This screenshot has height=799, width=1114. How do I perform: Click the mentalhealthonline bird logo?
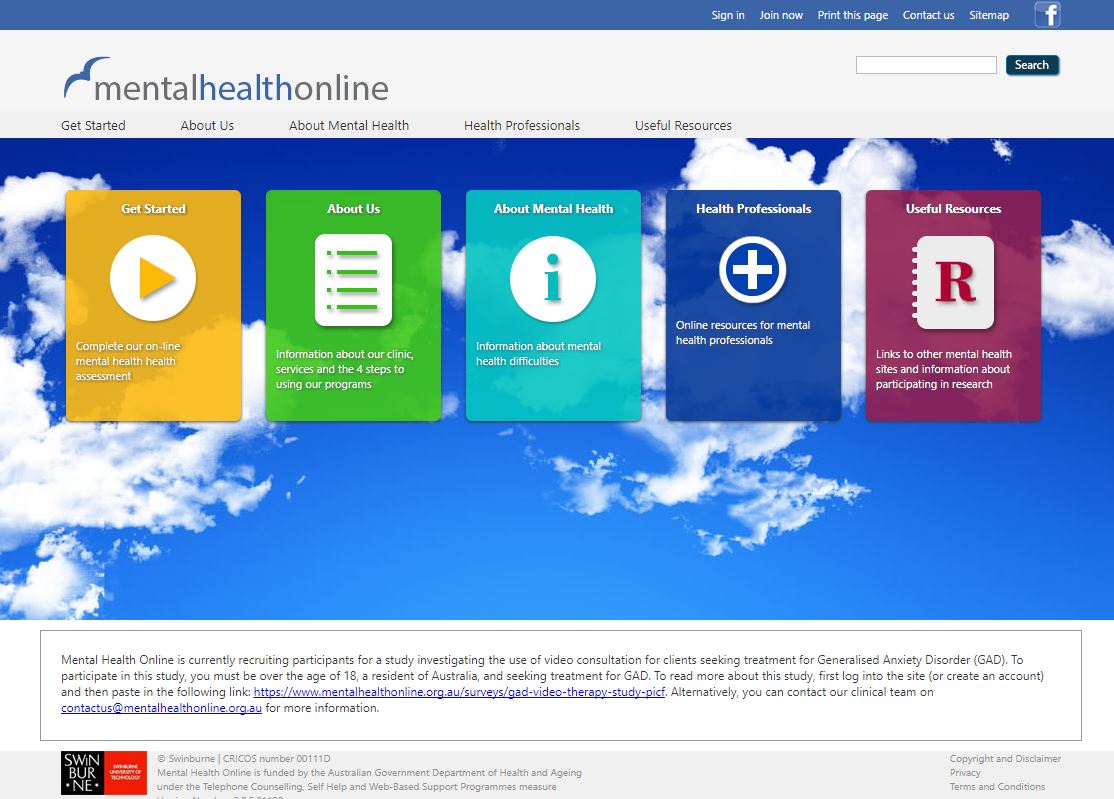(x=226, y=81)
